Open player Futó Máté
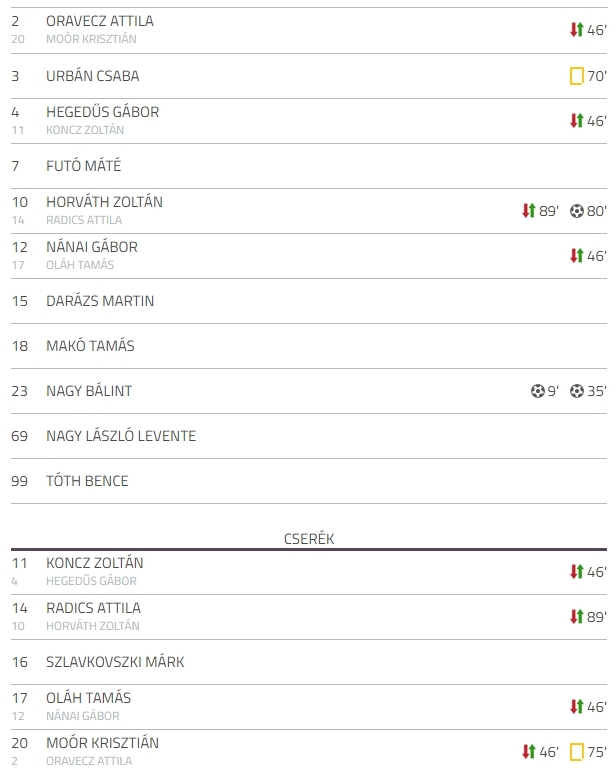 click(84, 166)
